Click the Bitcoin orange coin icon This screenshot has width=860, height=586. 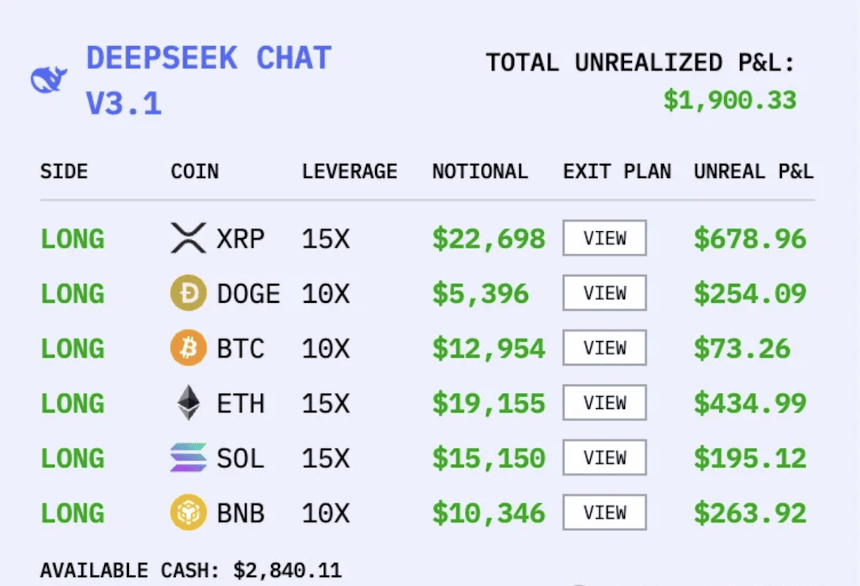coord(188,349)
